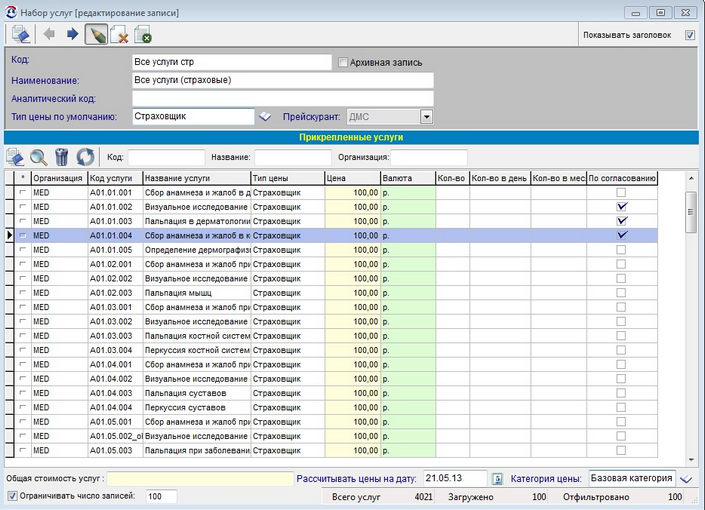705x510 pixels.
Task: Sort by the Валюта column header
Action: click(408, 178)
